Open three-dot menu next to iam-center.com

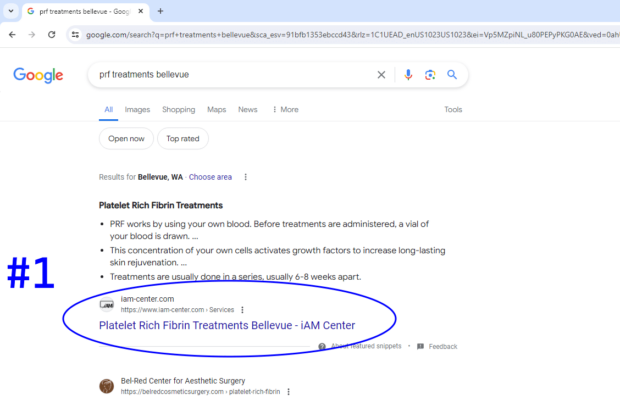[x=242, y=310]
